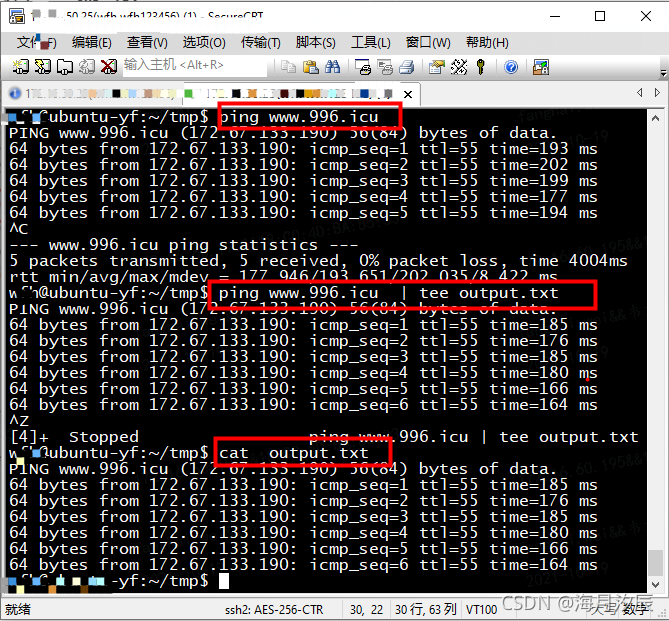Click the terminal line with time=194 ms
This screenshot has height=621, width=669.
pyautogui.click(x=303, y=213)
